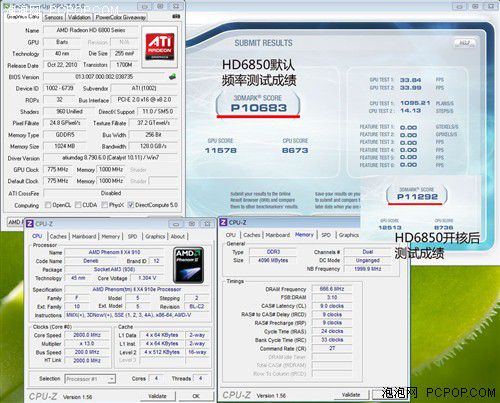Click the right CPU-Z title bar icon
The width and height of the screenshot is (500, 403).
[223, 222]
